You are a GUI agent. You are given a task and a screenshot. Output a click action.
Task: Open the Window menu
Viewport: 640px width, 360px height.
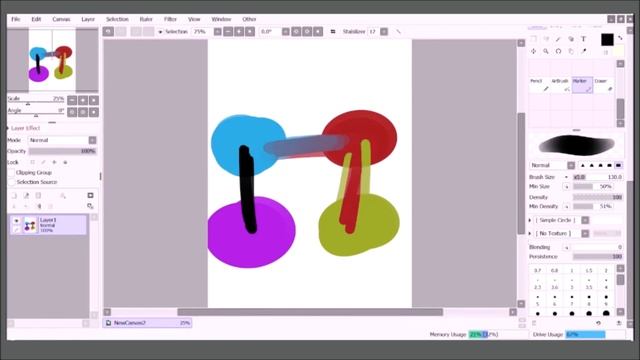click(x=221, y=19)
